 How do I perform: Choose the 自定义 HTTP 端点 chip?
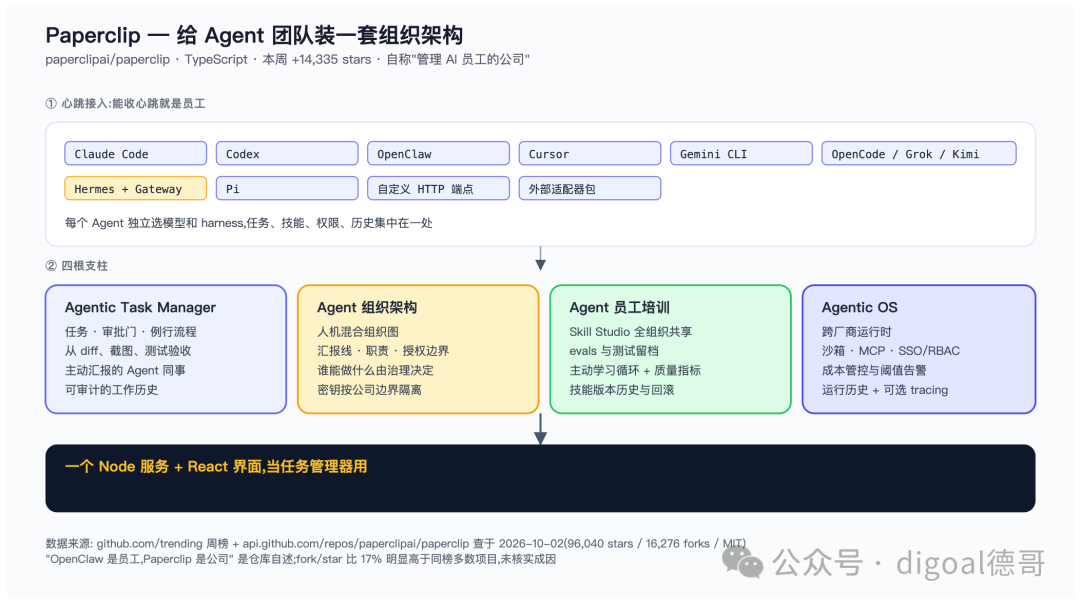click(x=439, y=189)
